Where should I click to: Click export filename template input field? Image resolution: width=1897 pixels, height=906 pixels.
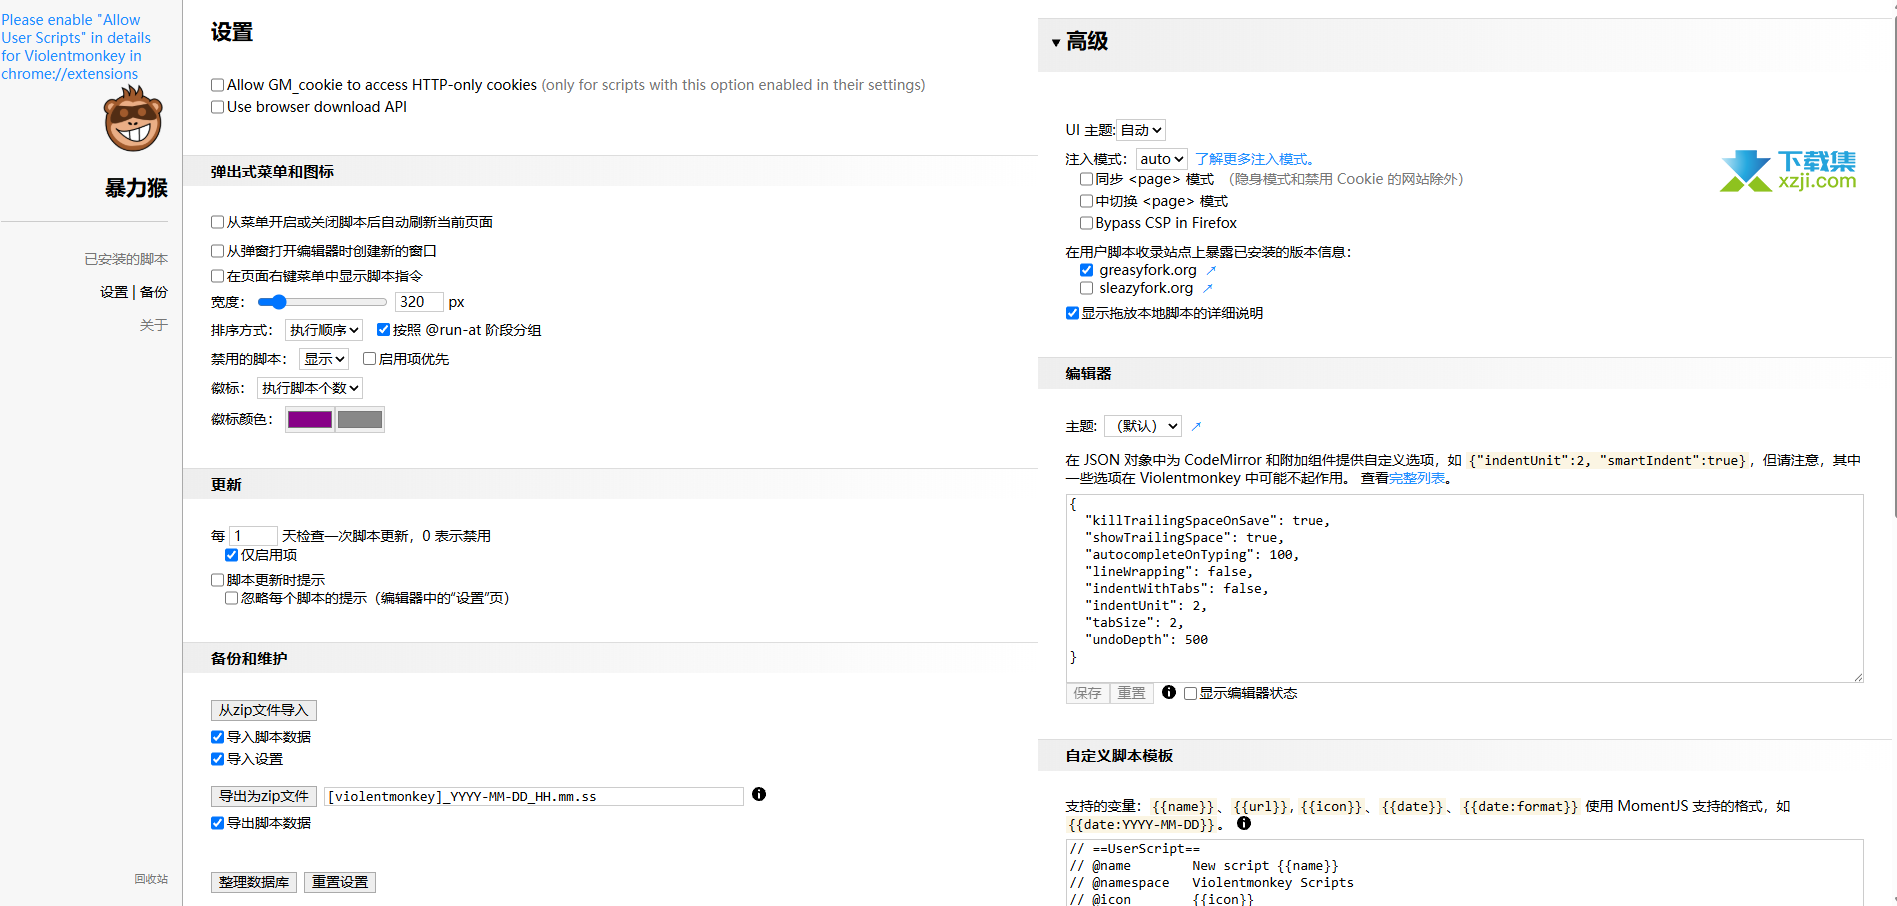[534, 796]
